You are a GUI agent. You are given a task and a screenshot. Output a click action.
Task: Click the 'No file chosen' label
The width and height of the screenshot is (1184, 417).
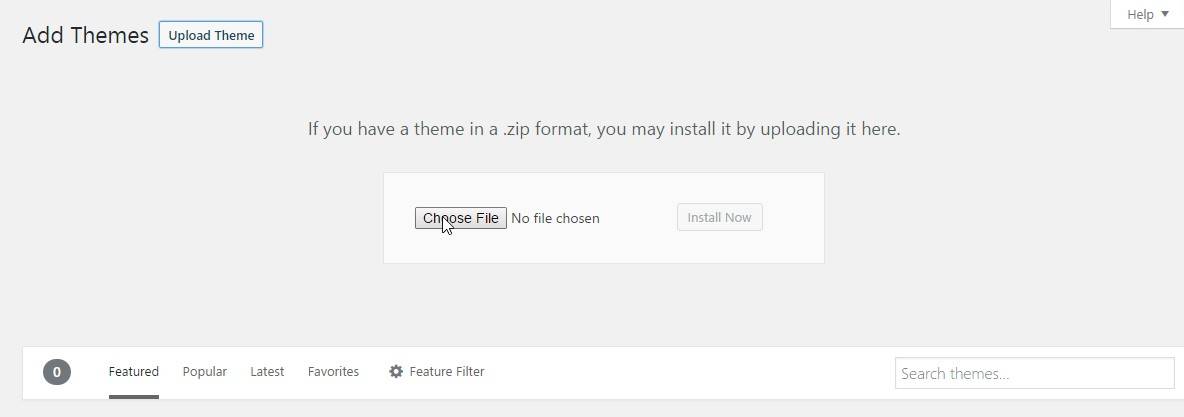click(x=555, y=218)
